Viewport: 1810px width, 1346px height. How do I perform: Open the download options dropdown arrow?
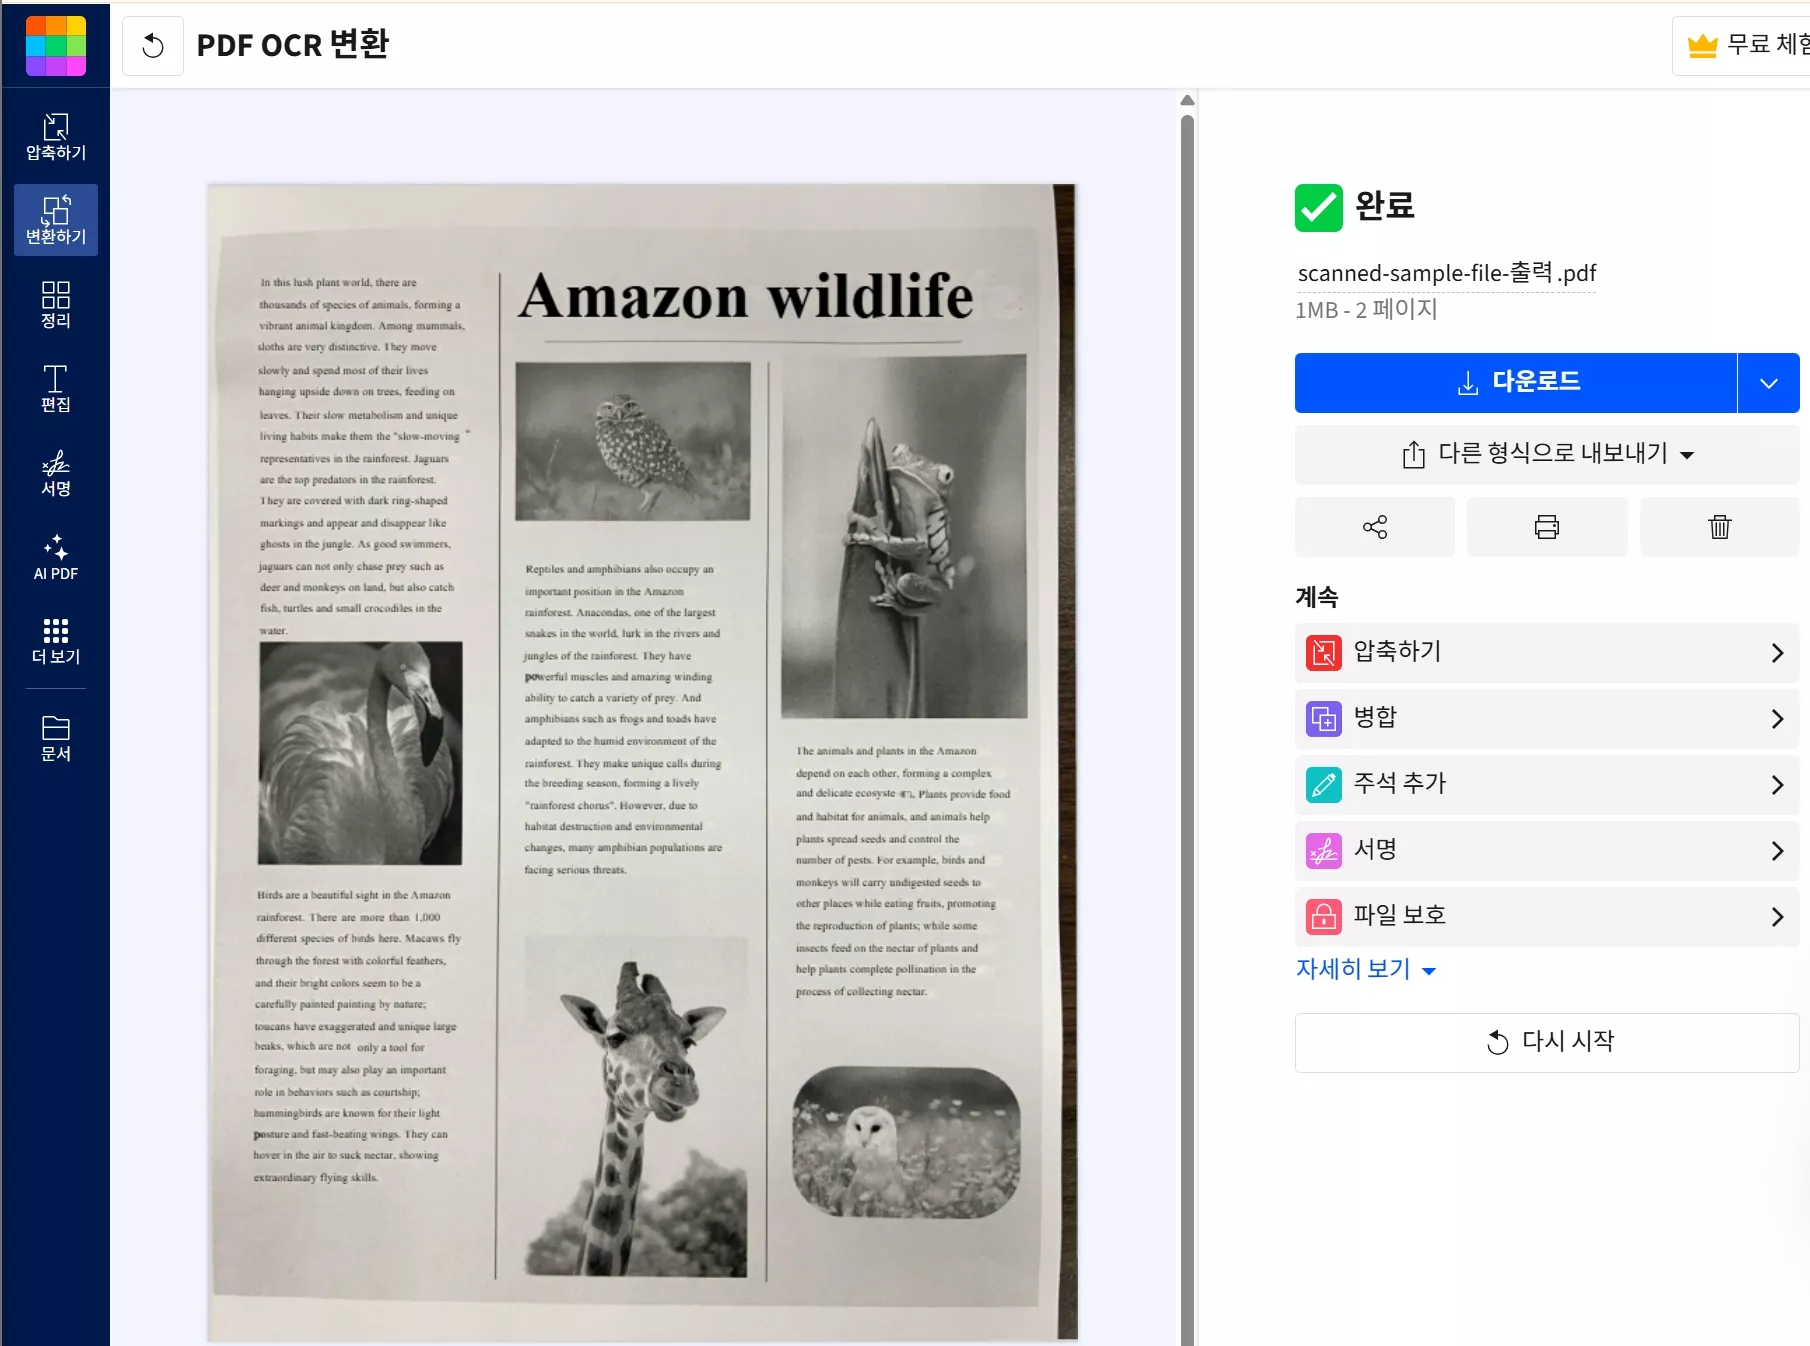pyautogui.click(x=1769, y=383)
